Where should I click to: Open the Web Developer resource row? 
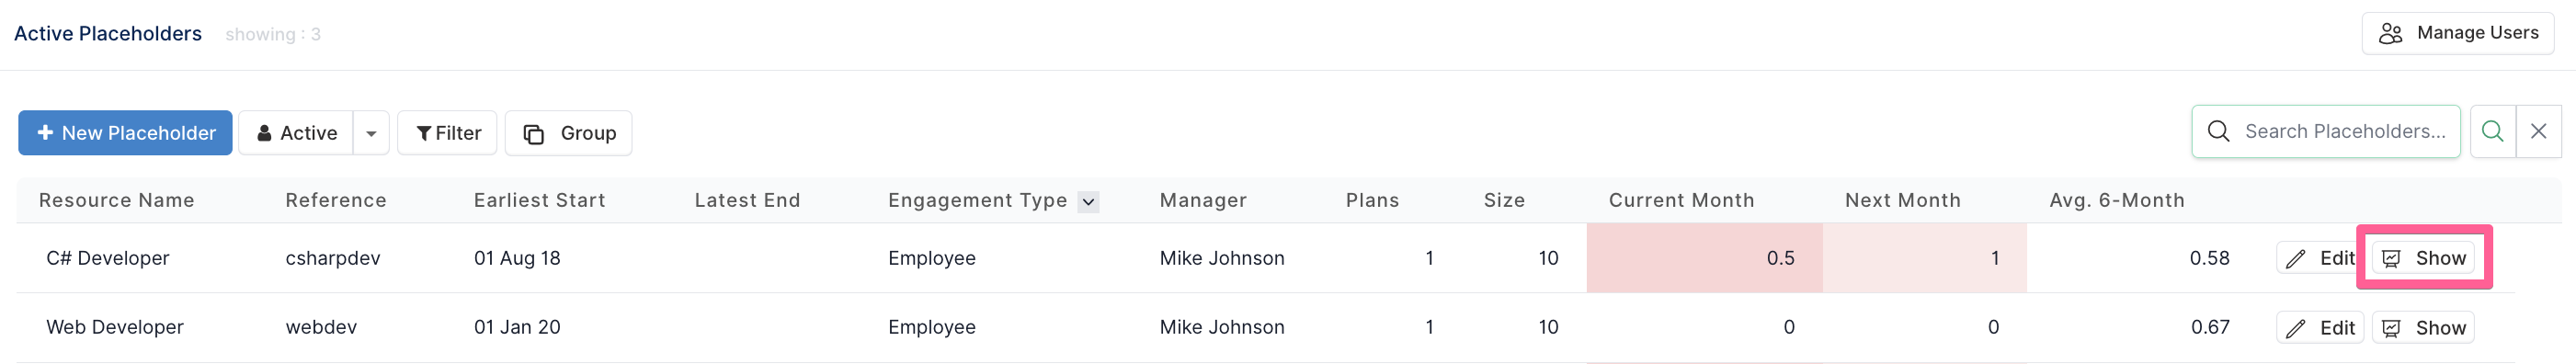(x=1265, y=327)
